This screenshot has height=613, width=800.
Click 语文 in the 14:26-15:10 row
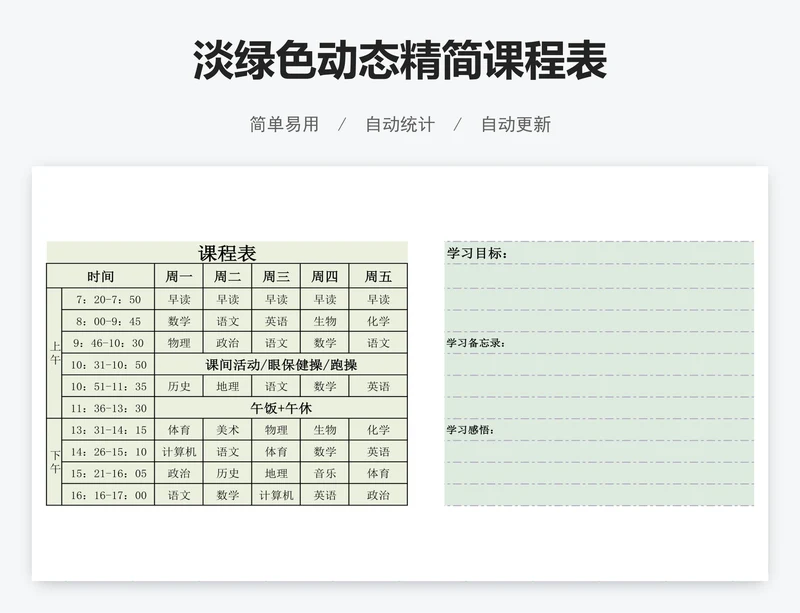click(228, 451)
